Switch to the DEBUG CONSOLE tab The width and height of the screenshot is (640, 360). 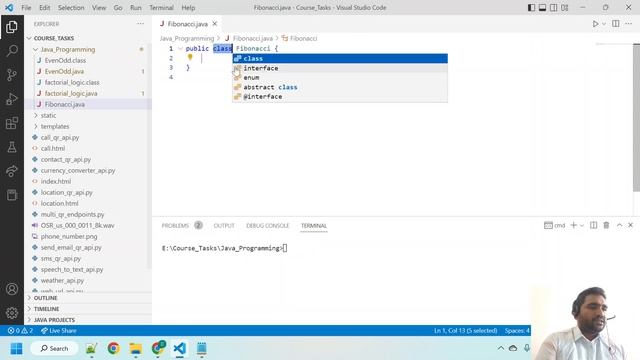[x=267, y=225]
